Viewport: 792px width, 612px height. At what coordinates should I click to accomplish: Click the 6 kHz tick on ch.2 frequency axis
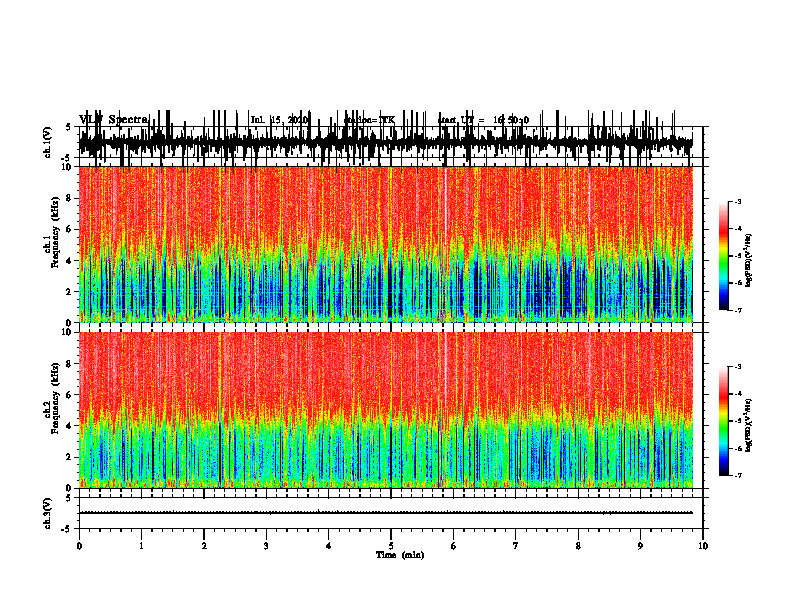[69, 395]
